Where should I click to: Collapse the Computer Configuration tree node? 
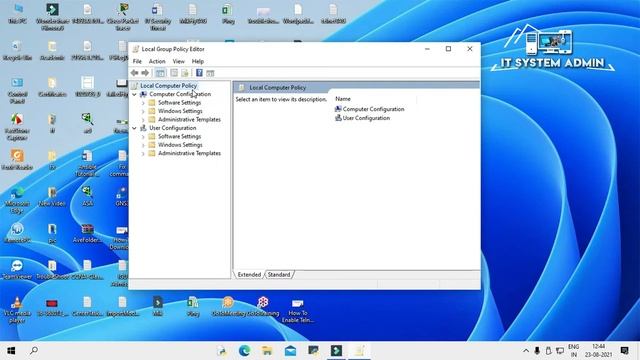pyautogui.click(x=134, y=94)
